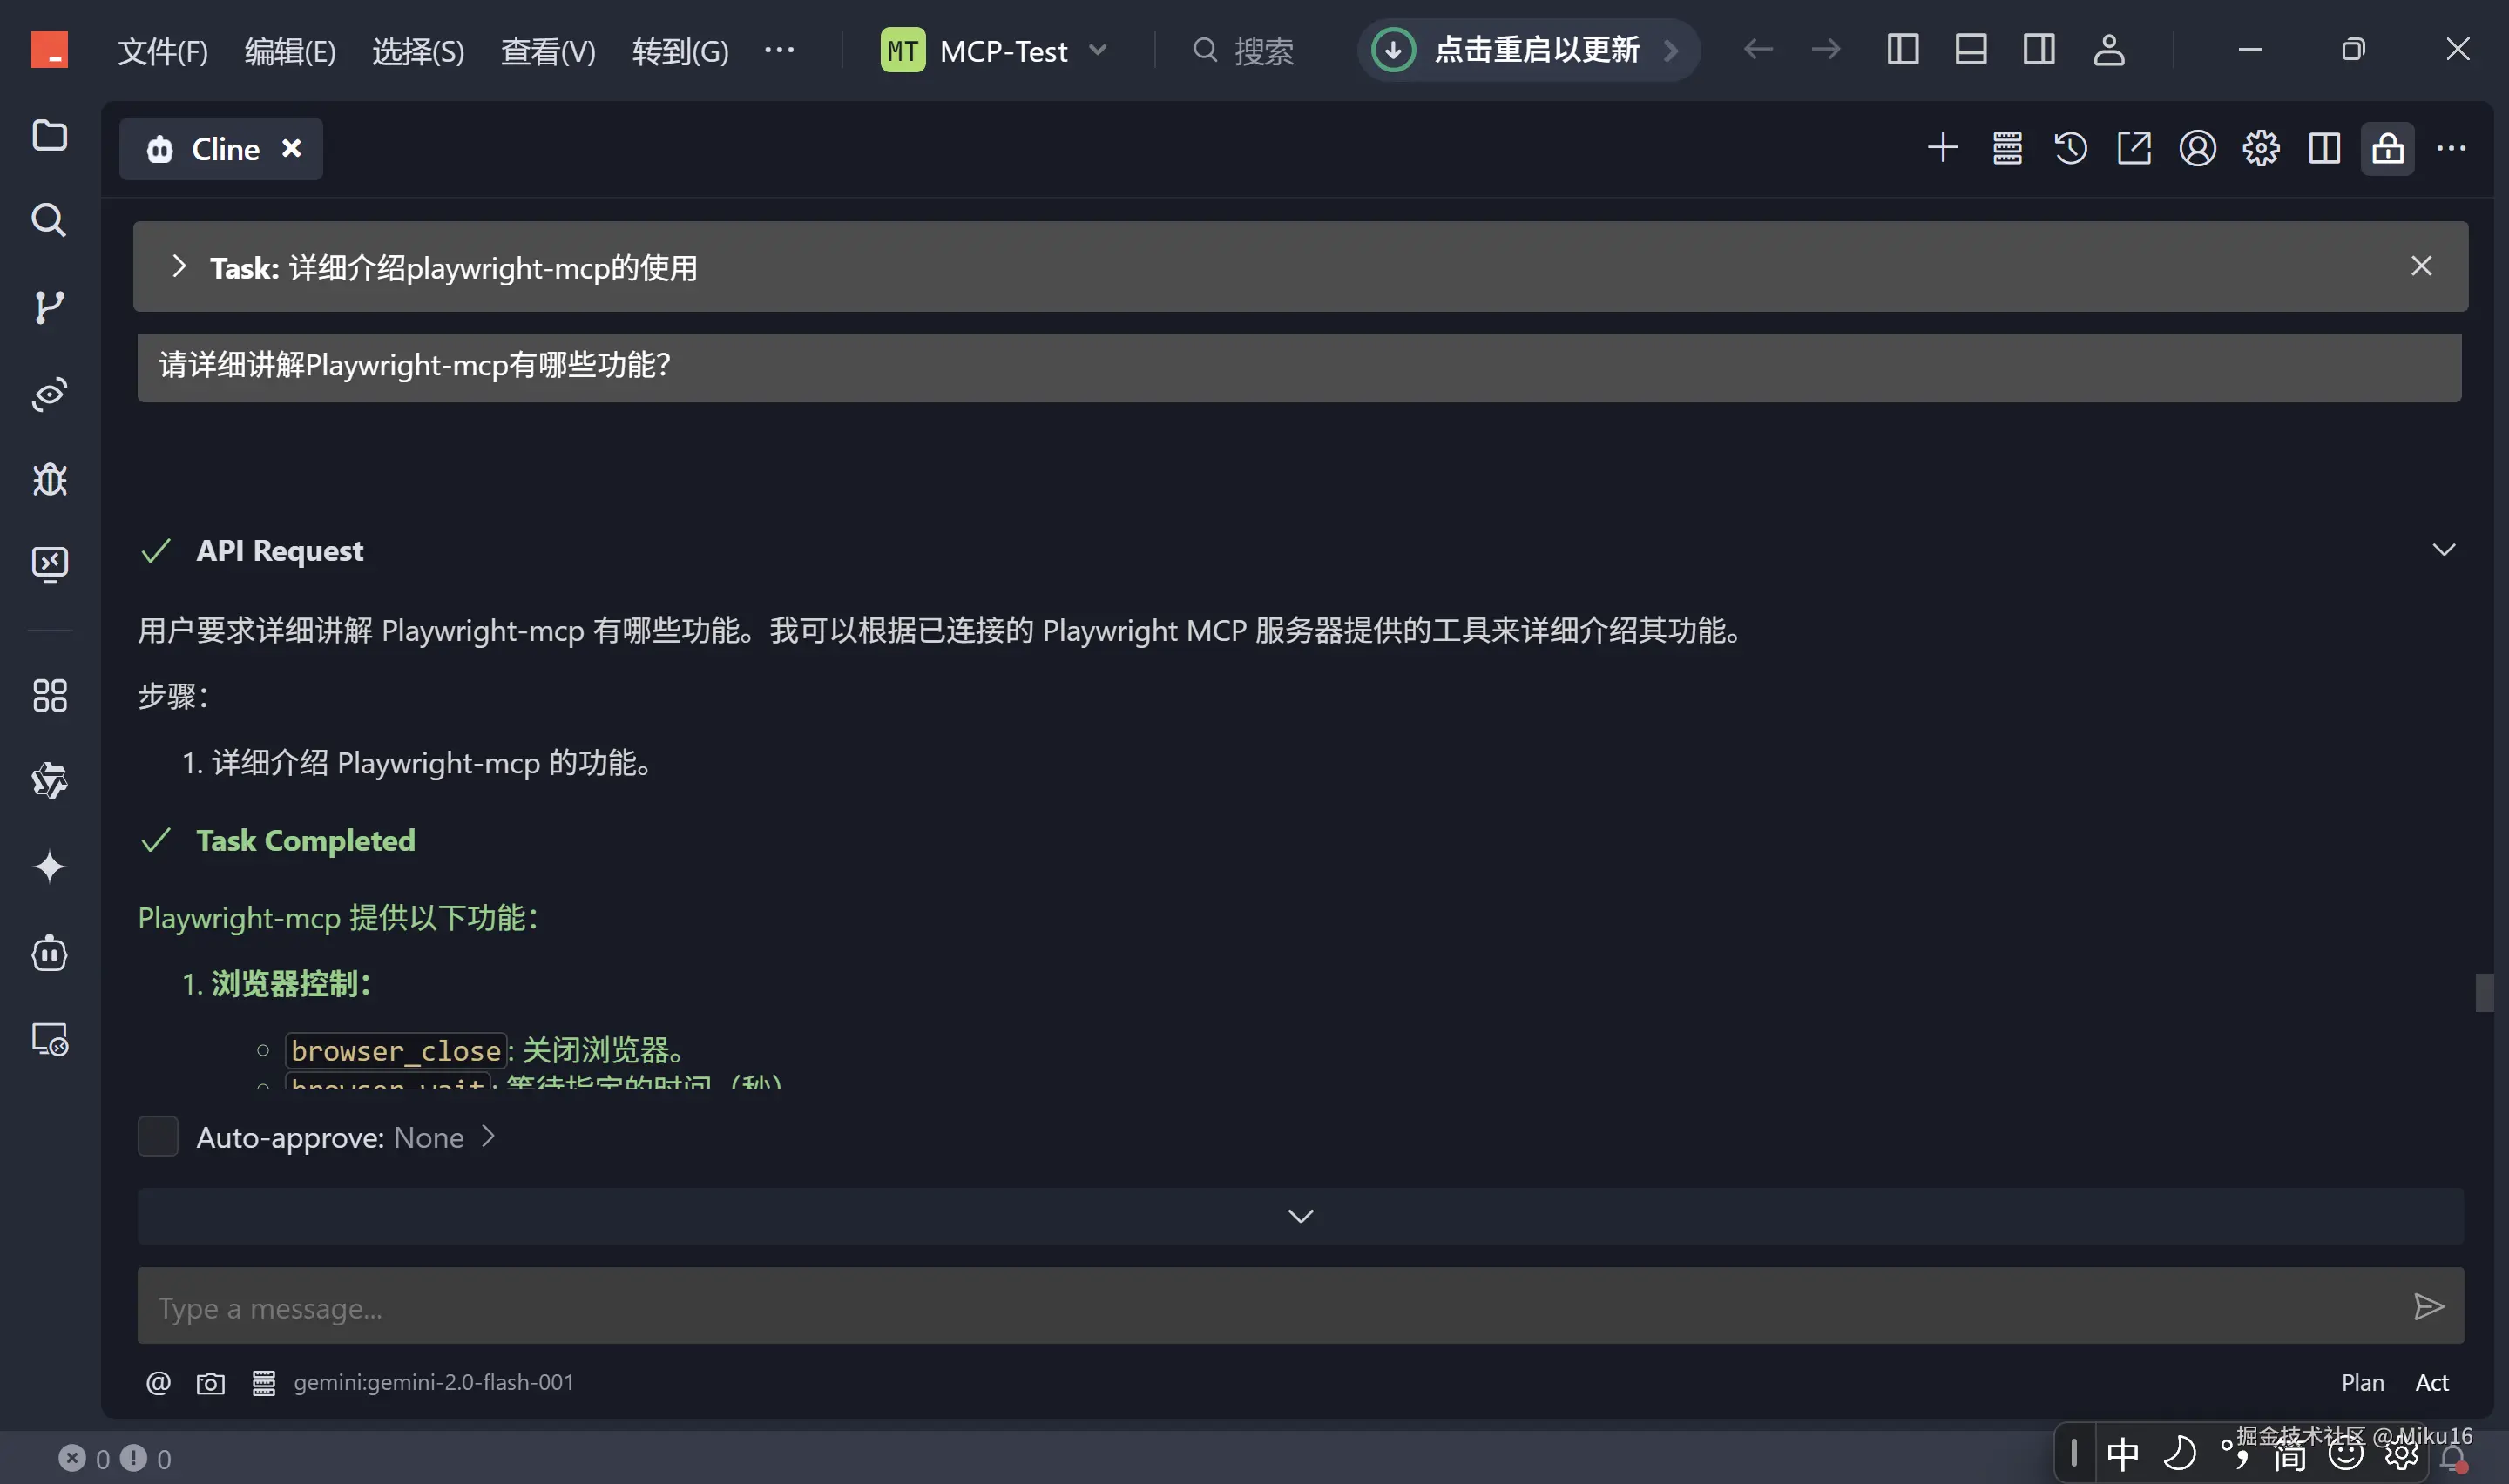Open the 文件(F) menu
The height and width of the screenshot is (1484, 2509).
[x=162, y=51]
